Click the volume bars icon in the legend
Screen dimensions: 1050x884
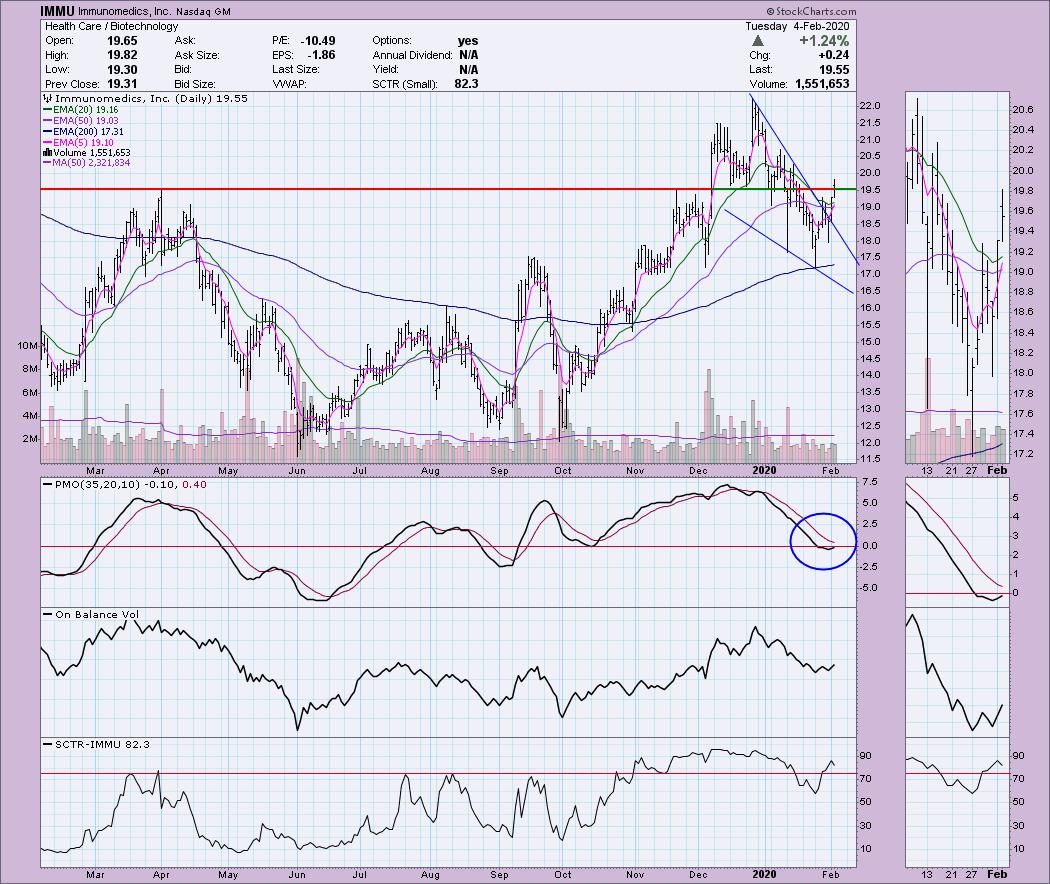47,153
